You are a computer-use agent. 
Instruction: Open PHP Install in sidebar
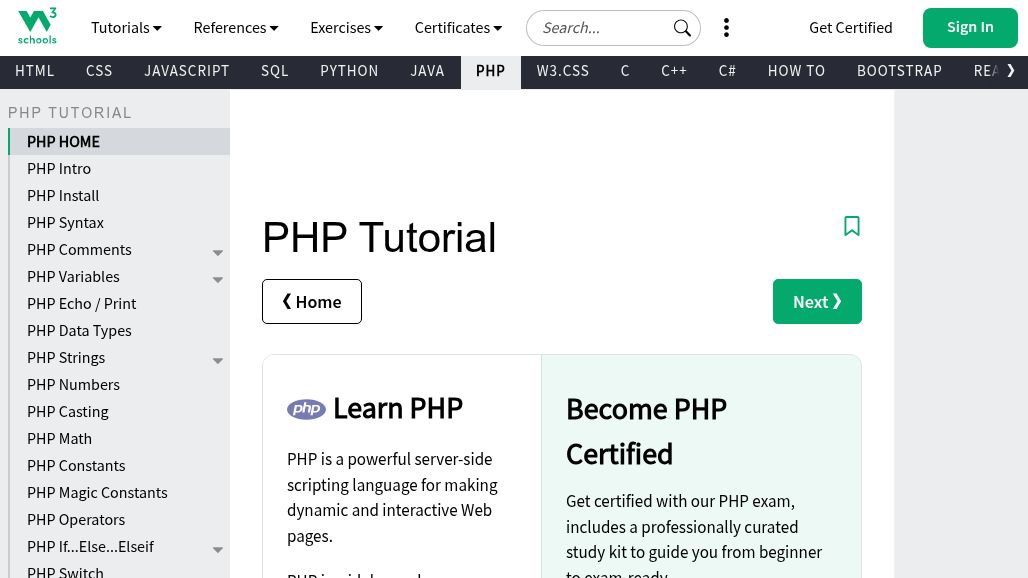[119, 195]
